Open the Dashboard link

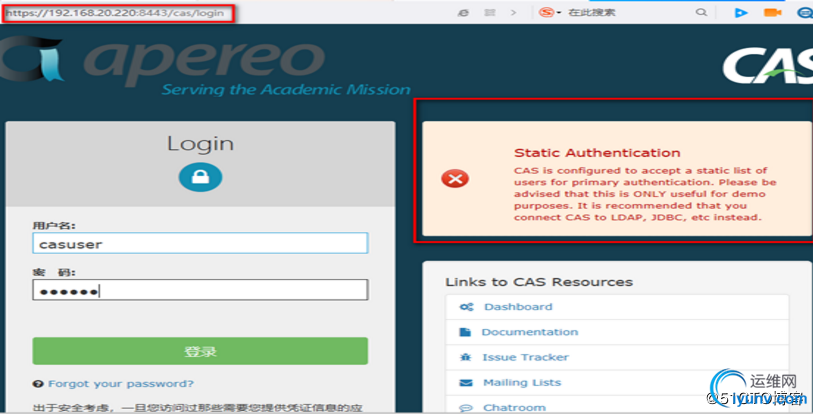point(518,307)
